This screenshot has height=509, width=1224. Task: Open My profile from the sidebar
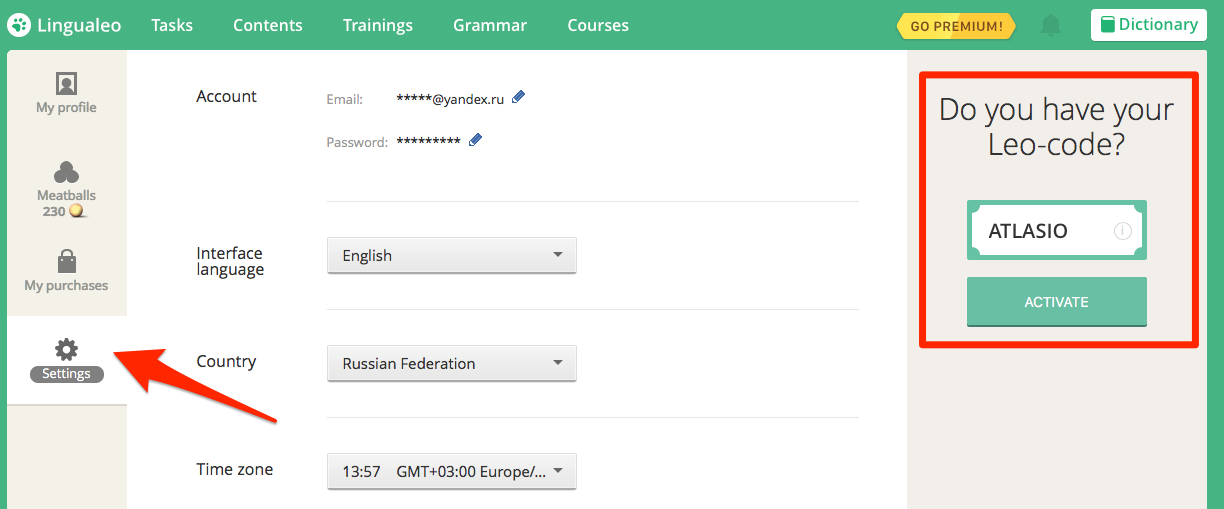click(66, 93)
